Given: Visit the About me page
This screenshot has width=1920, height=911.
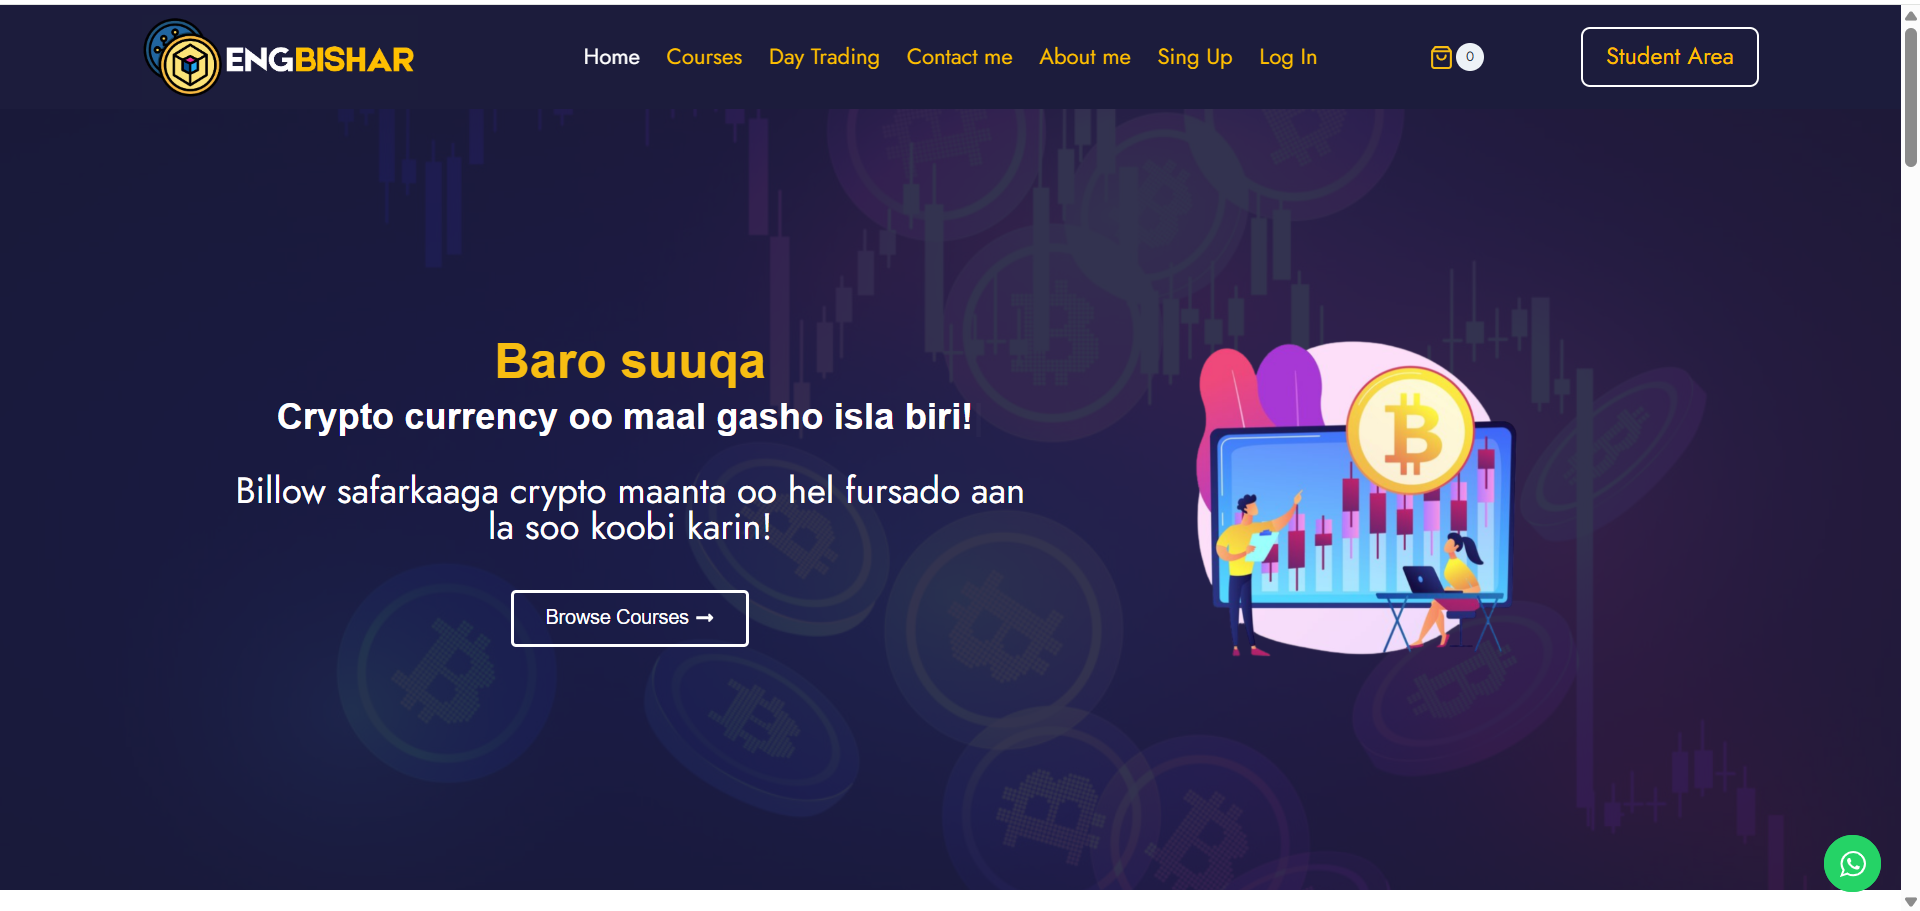Looking at the screenshot, I should (1085, 57).
